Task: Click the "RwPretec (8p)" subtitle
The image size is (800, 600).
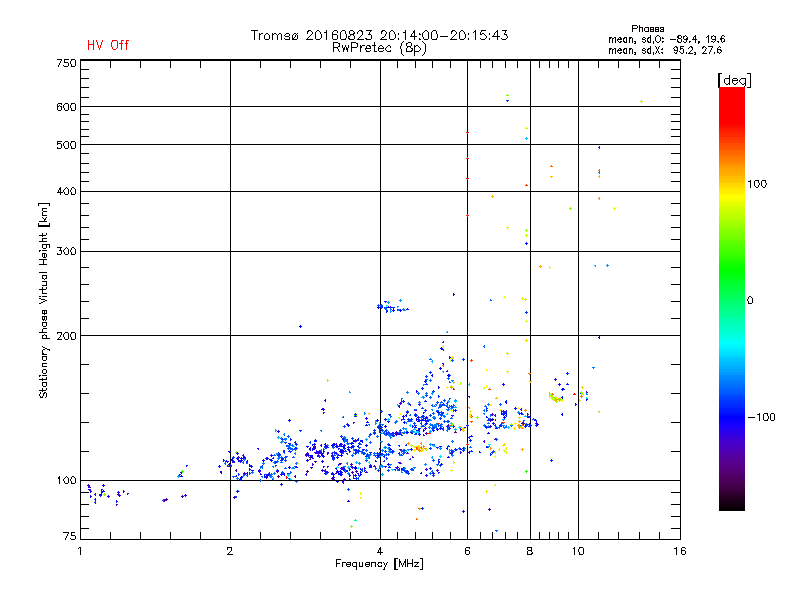Action: coord(379,48)
